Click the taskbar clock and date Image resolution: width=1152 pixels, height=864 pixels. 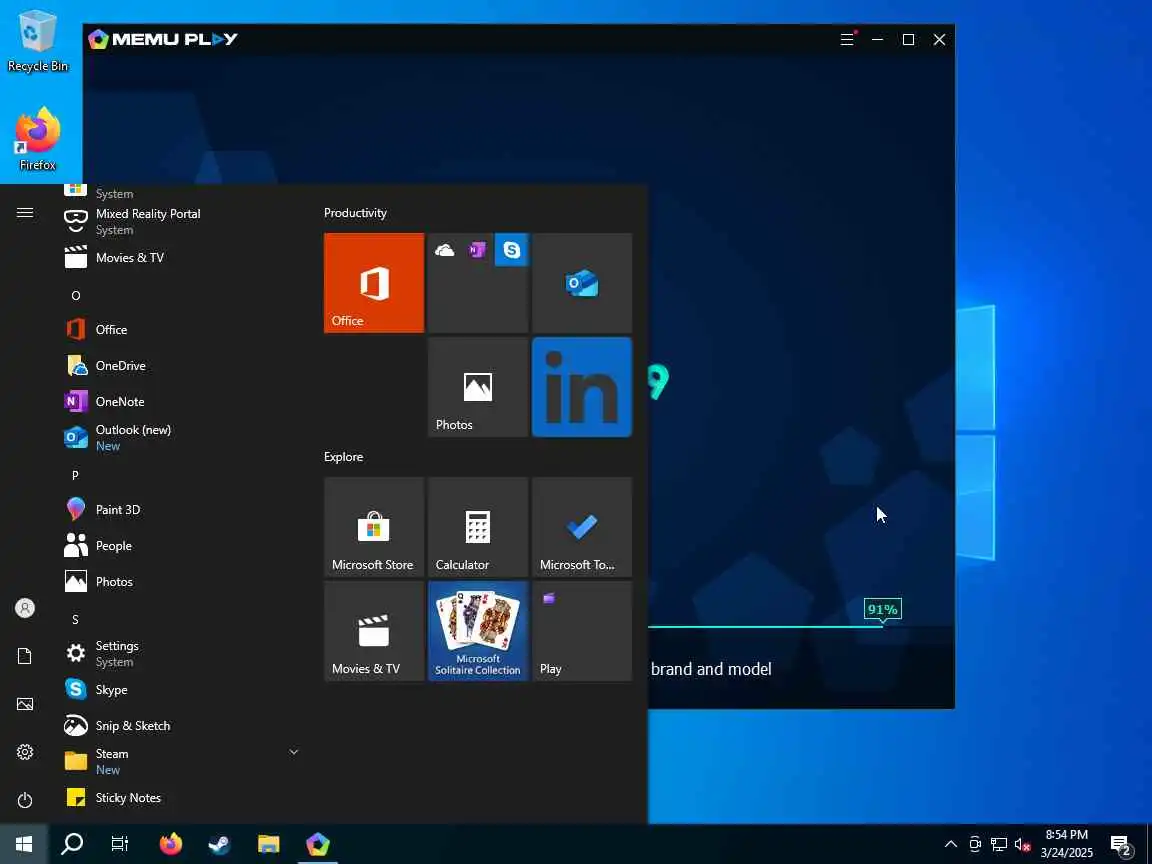1067,844
